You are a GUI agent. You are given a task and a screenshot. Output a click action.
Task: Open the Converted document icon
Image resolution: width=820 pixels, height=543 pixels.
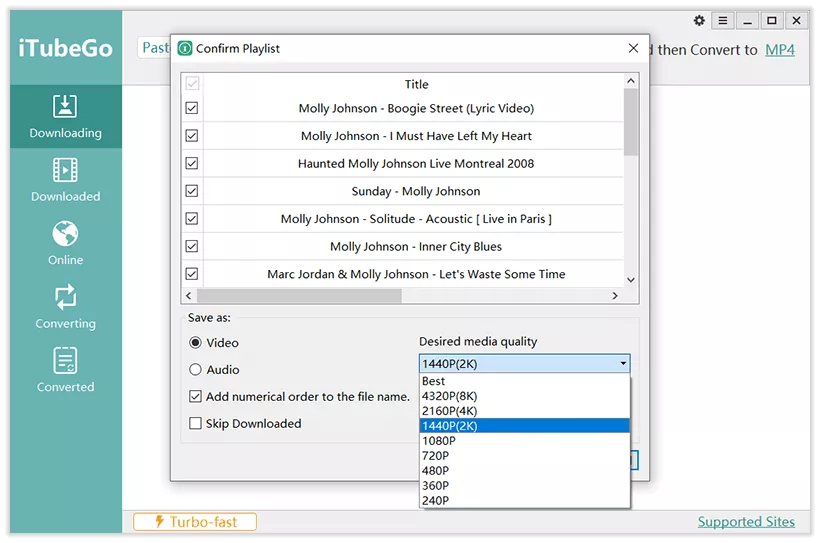[65, 361]
